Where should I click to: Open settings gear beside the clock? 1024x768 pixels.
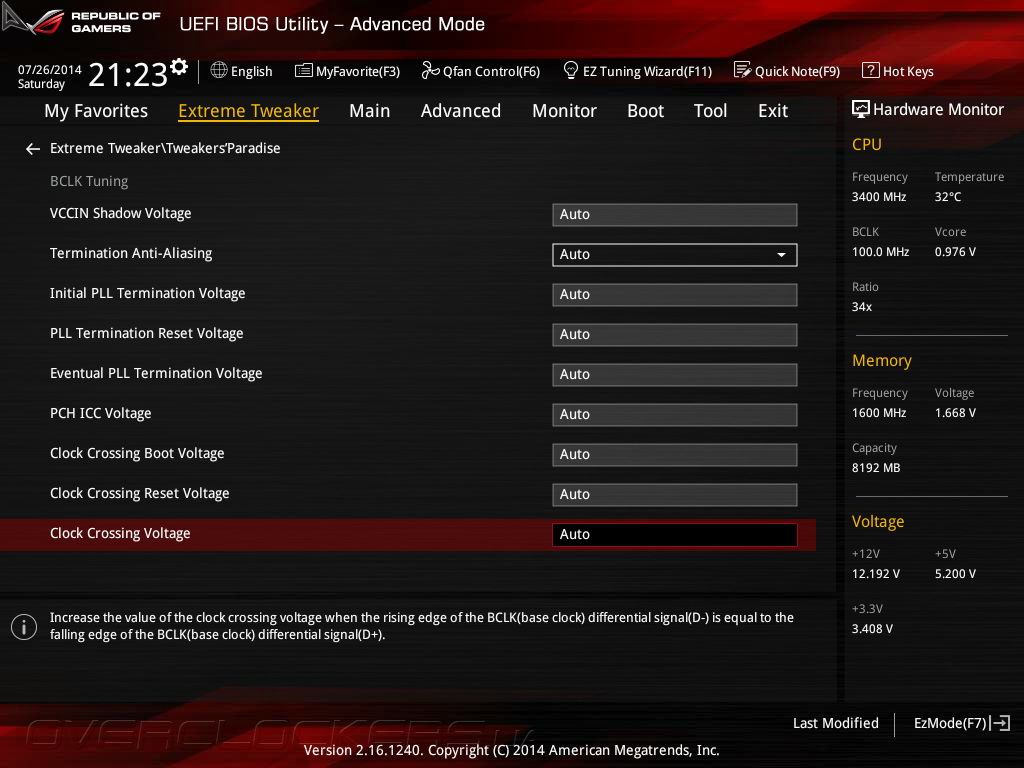coord(179,66)
